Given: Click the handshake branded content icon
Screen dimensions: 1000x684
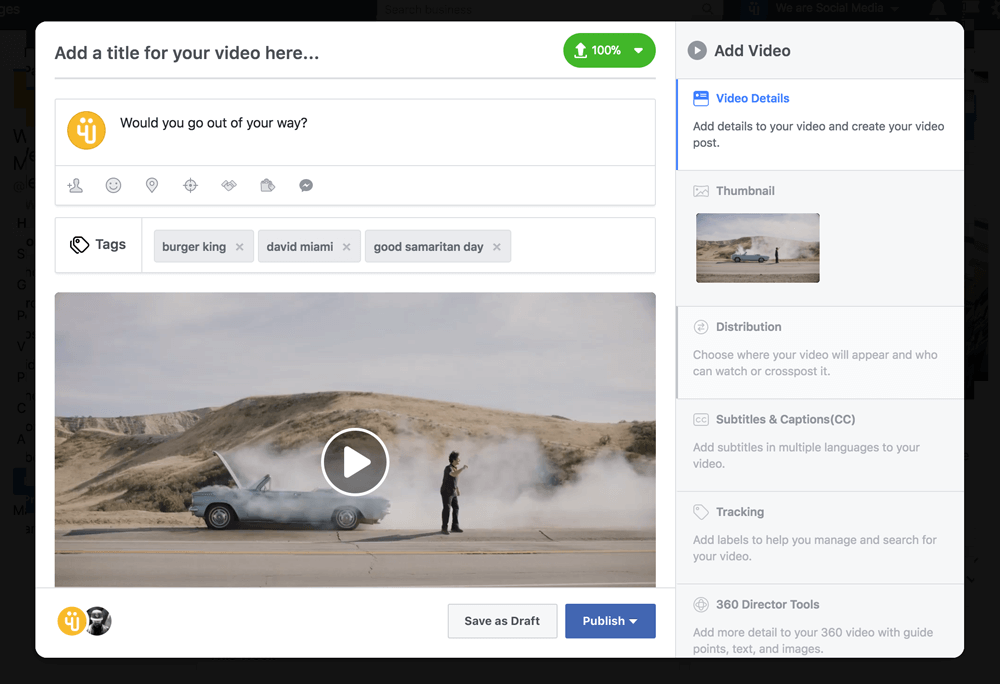Looking at the screenshot, I should (x=229, y=185).
